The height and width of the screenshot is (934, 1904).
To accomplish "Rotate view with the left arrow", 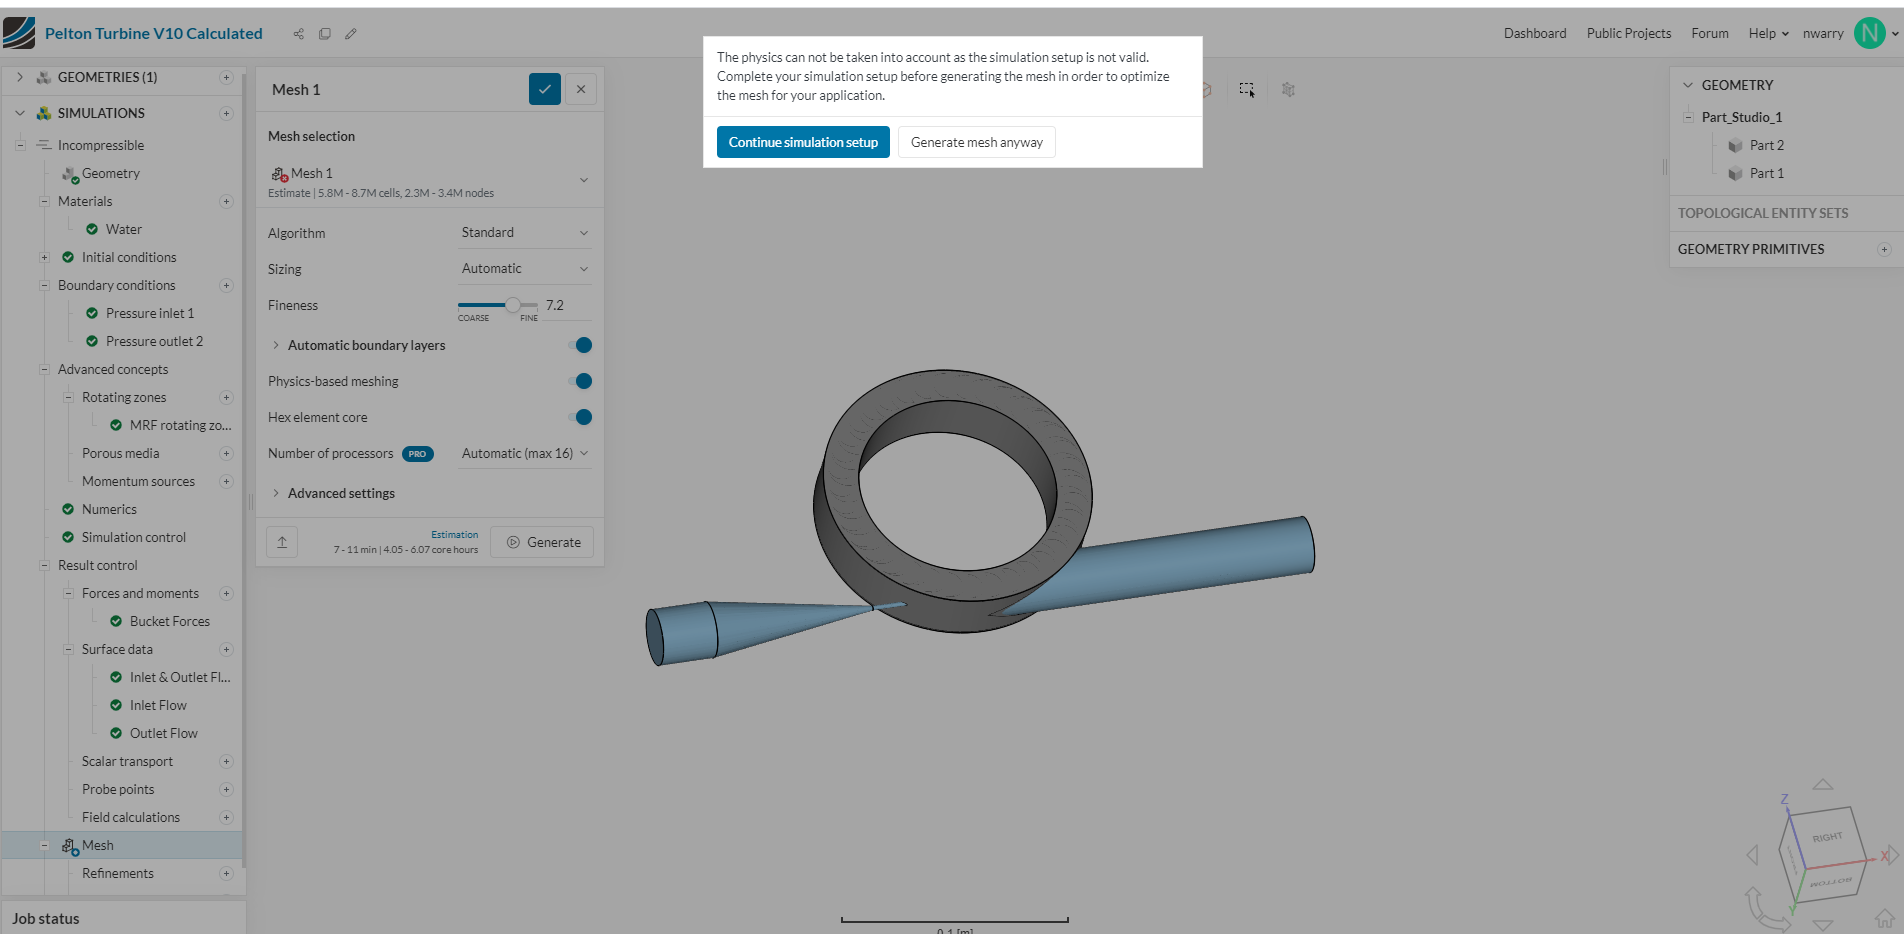I will coord(1752,855).
